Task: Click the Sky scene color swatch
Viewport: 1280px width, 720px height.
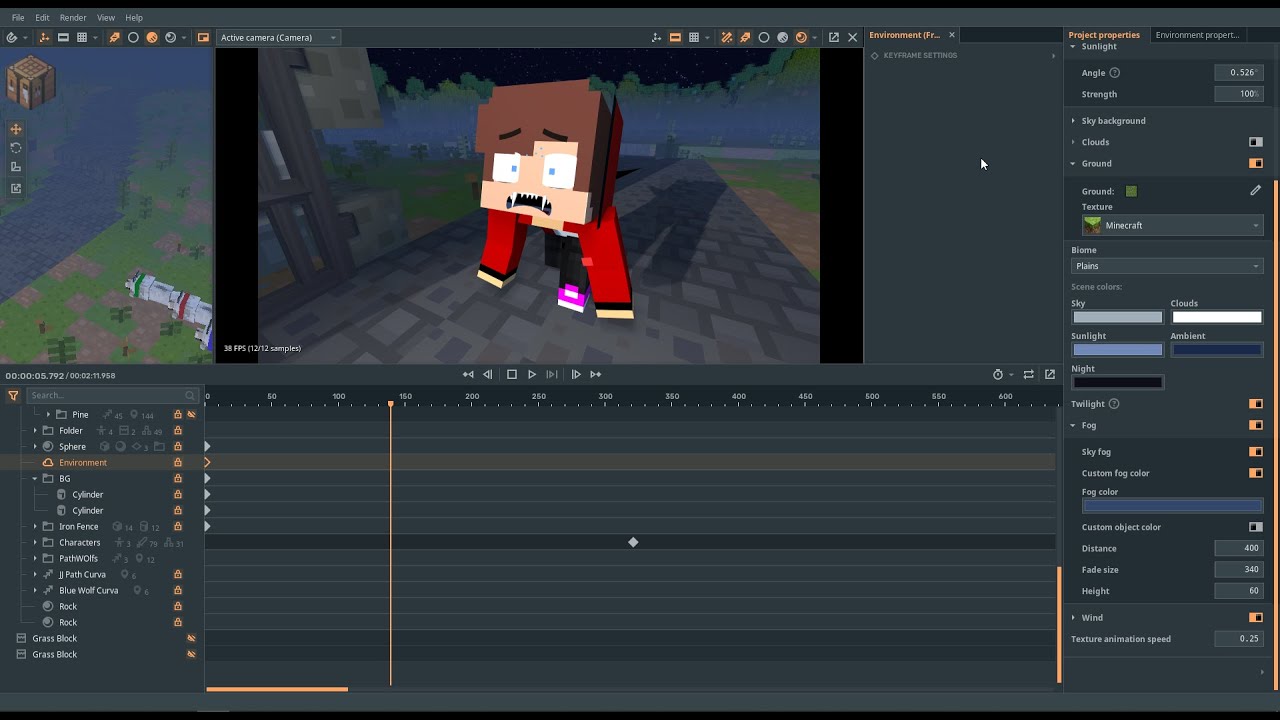Action: [x=1117, y=317]
